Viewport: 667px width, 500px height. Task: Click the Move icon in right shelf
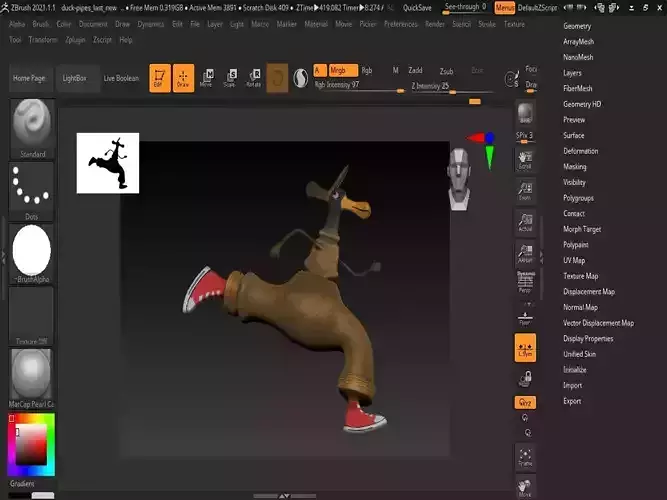525,488
